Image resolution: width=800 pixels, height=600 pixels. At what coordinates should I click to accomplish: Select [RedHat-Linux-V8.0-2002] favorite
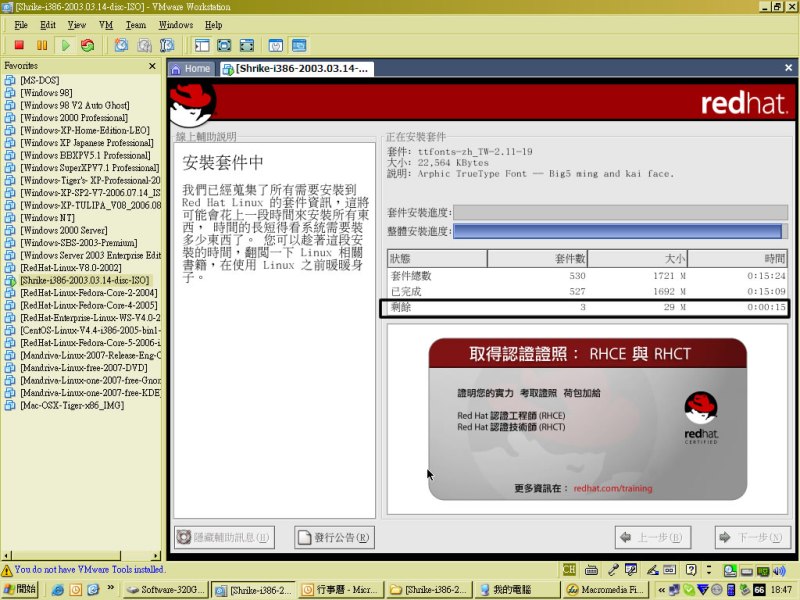click(x=71, y=268)
